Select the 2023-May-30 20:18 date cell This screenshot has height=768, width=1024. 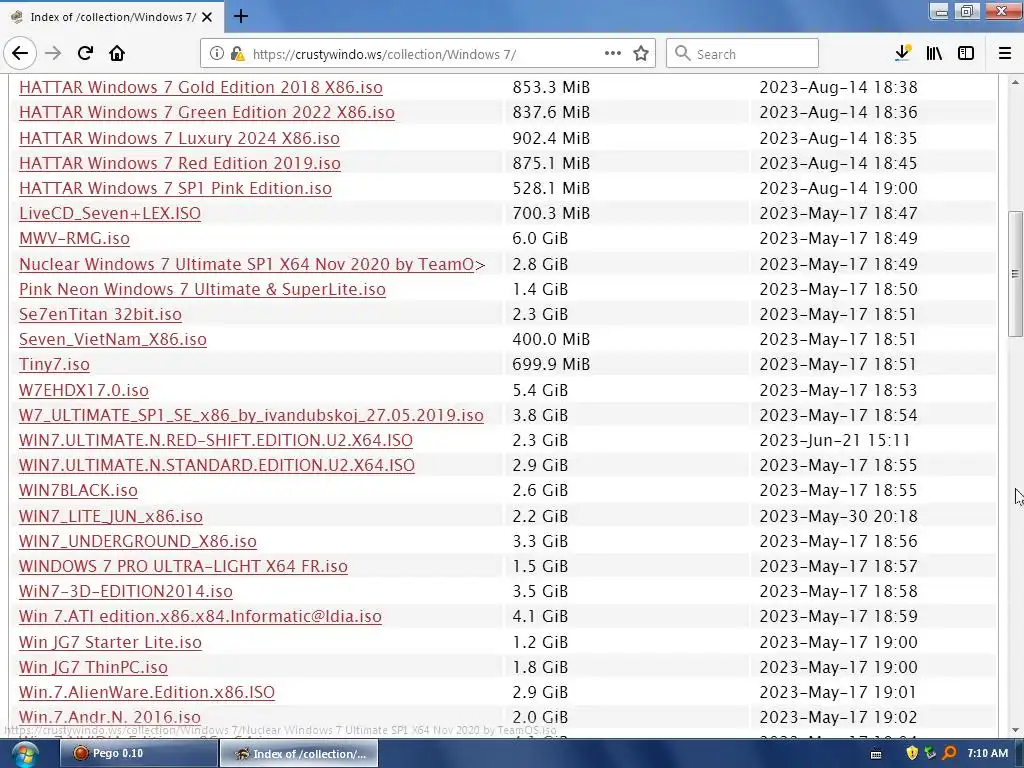click(x=838, y=517)
